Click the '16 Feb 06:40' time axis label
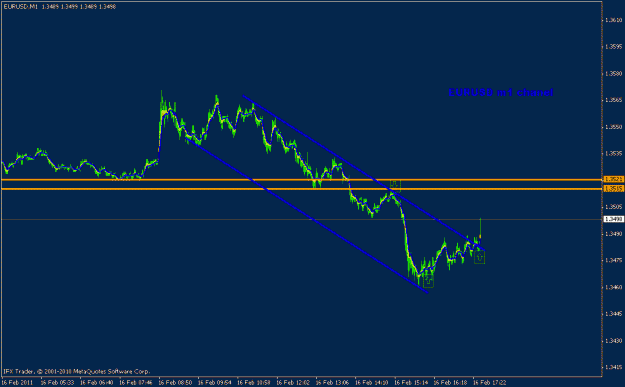 point(96,383)
